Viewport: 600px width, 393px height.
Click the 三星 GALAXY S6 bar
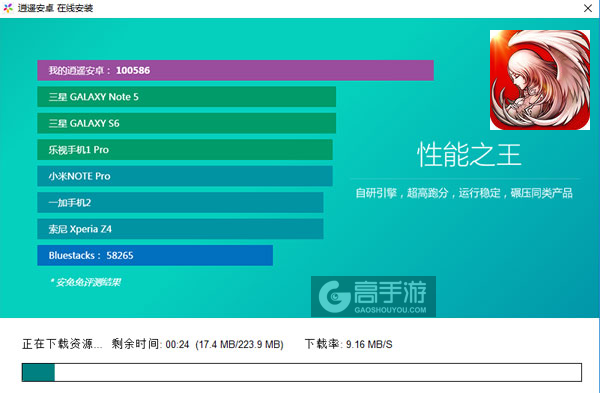(x=186, y=123)
